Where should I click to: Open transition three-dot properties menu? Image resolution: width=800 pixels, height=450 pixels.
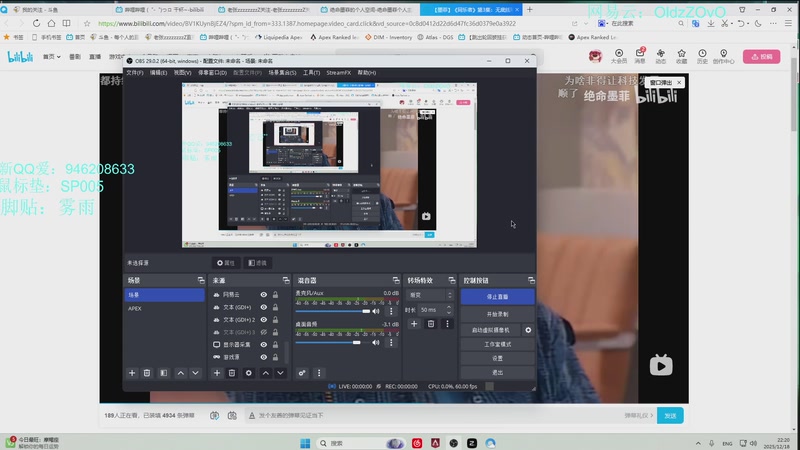tap(447, 323)
